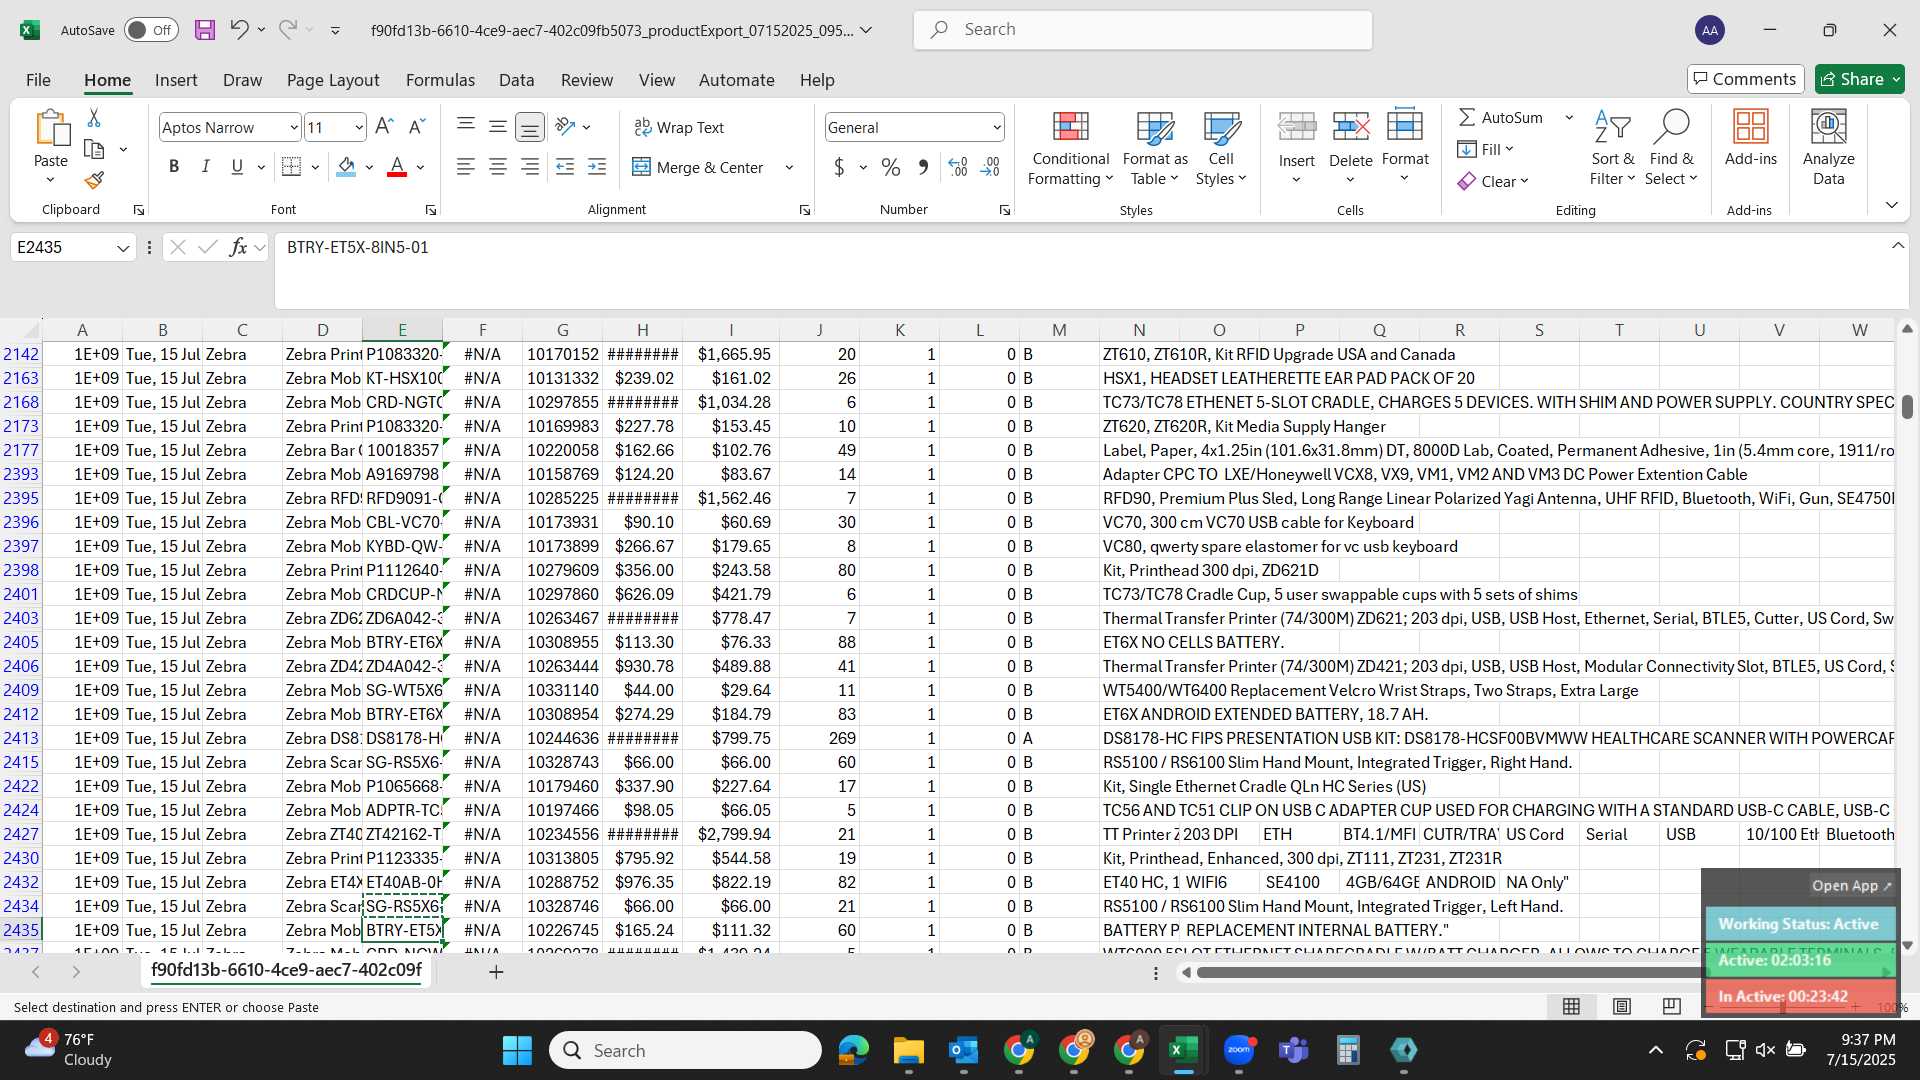The height and width of the screenshot is (1080, 1920).
Task: Switch to the Insert tab
Action: 176,80
